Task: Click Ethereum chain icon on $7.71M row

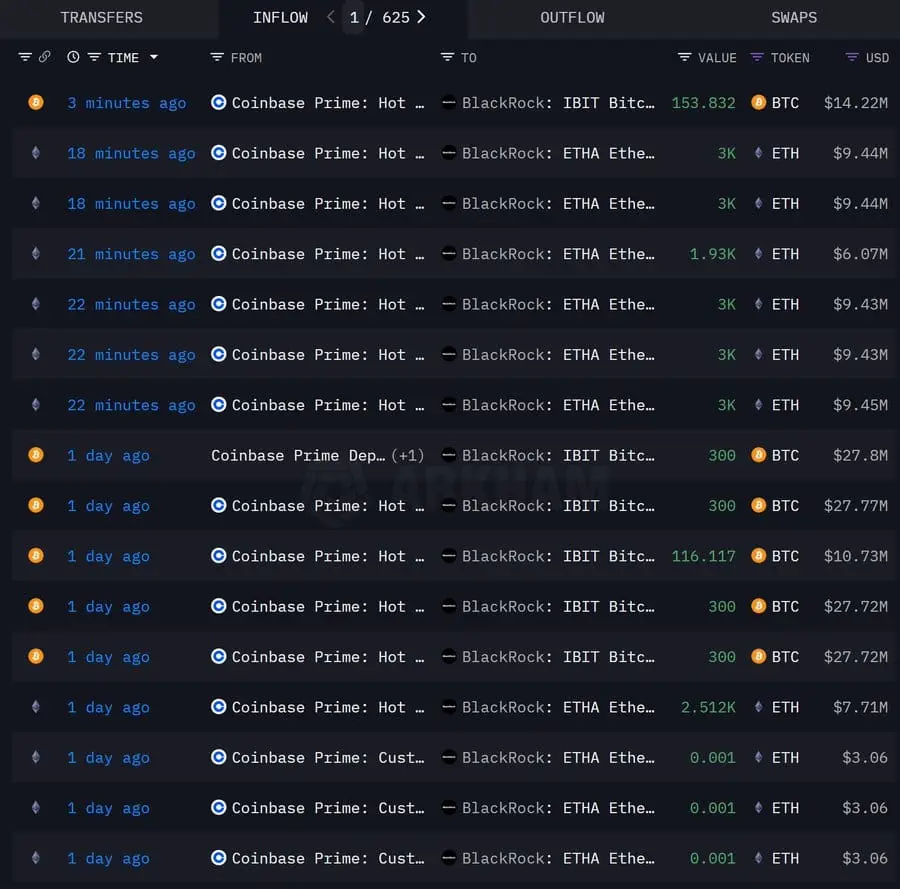Action: [x=36, y=706]
